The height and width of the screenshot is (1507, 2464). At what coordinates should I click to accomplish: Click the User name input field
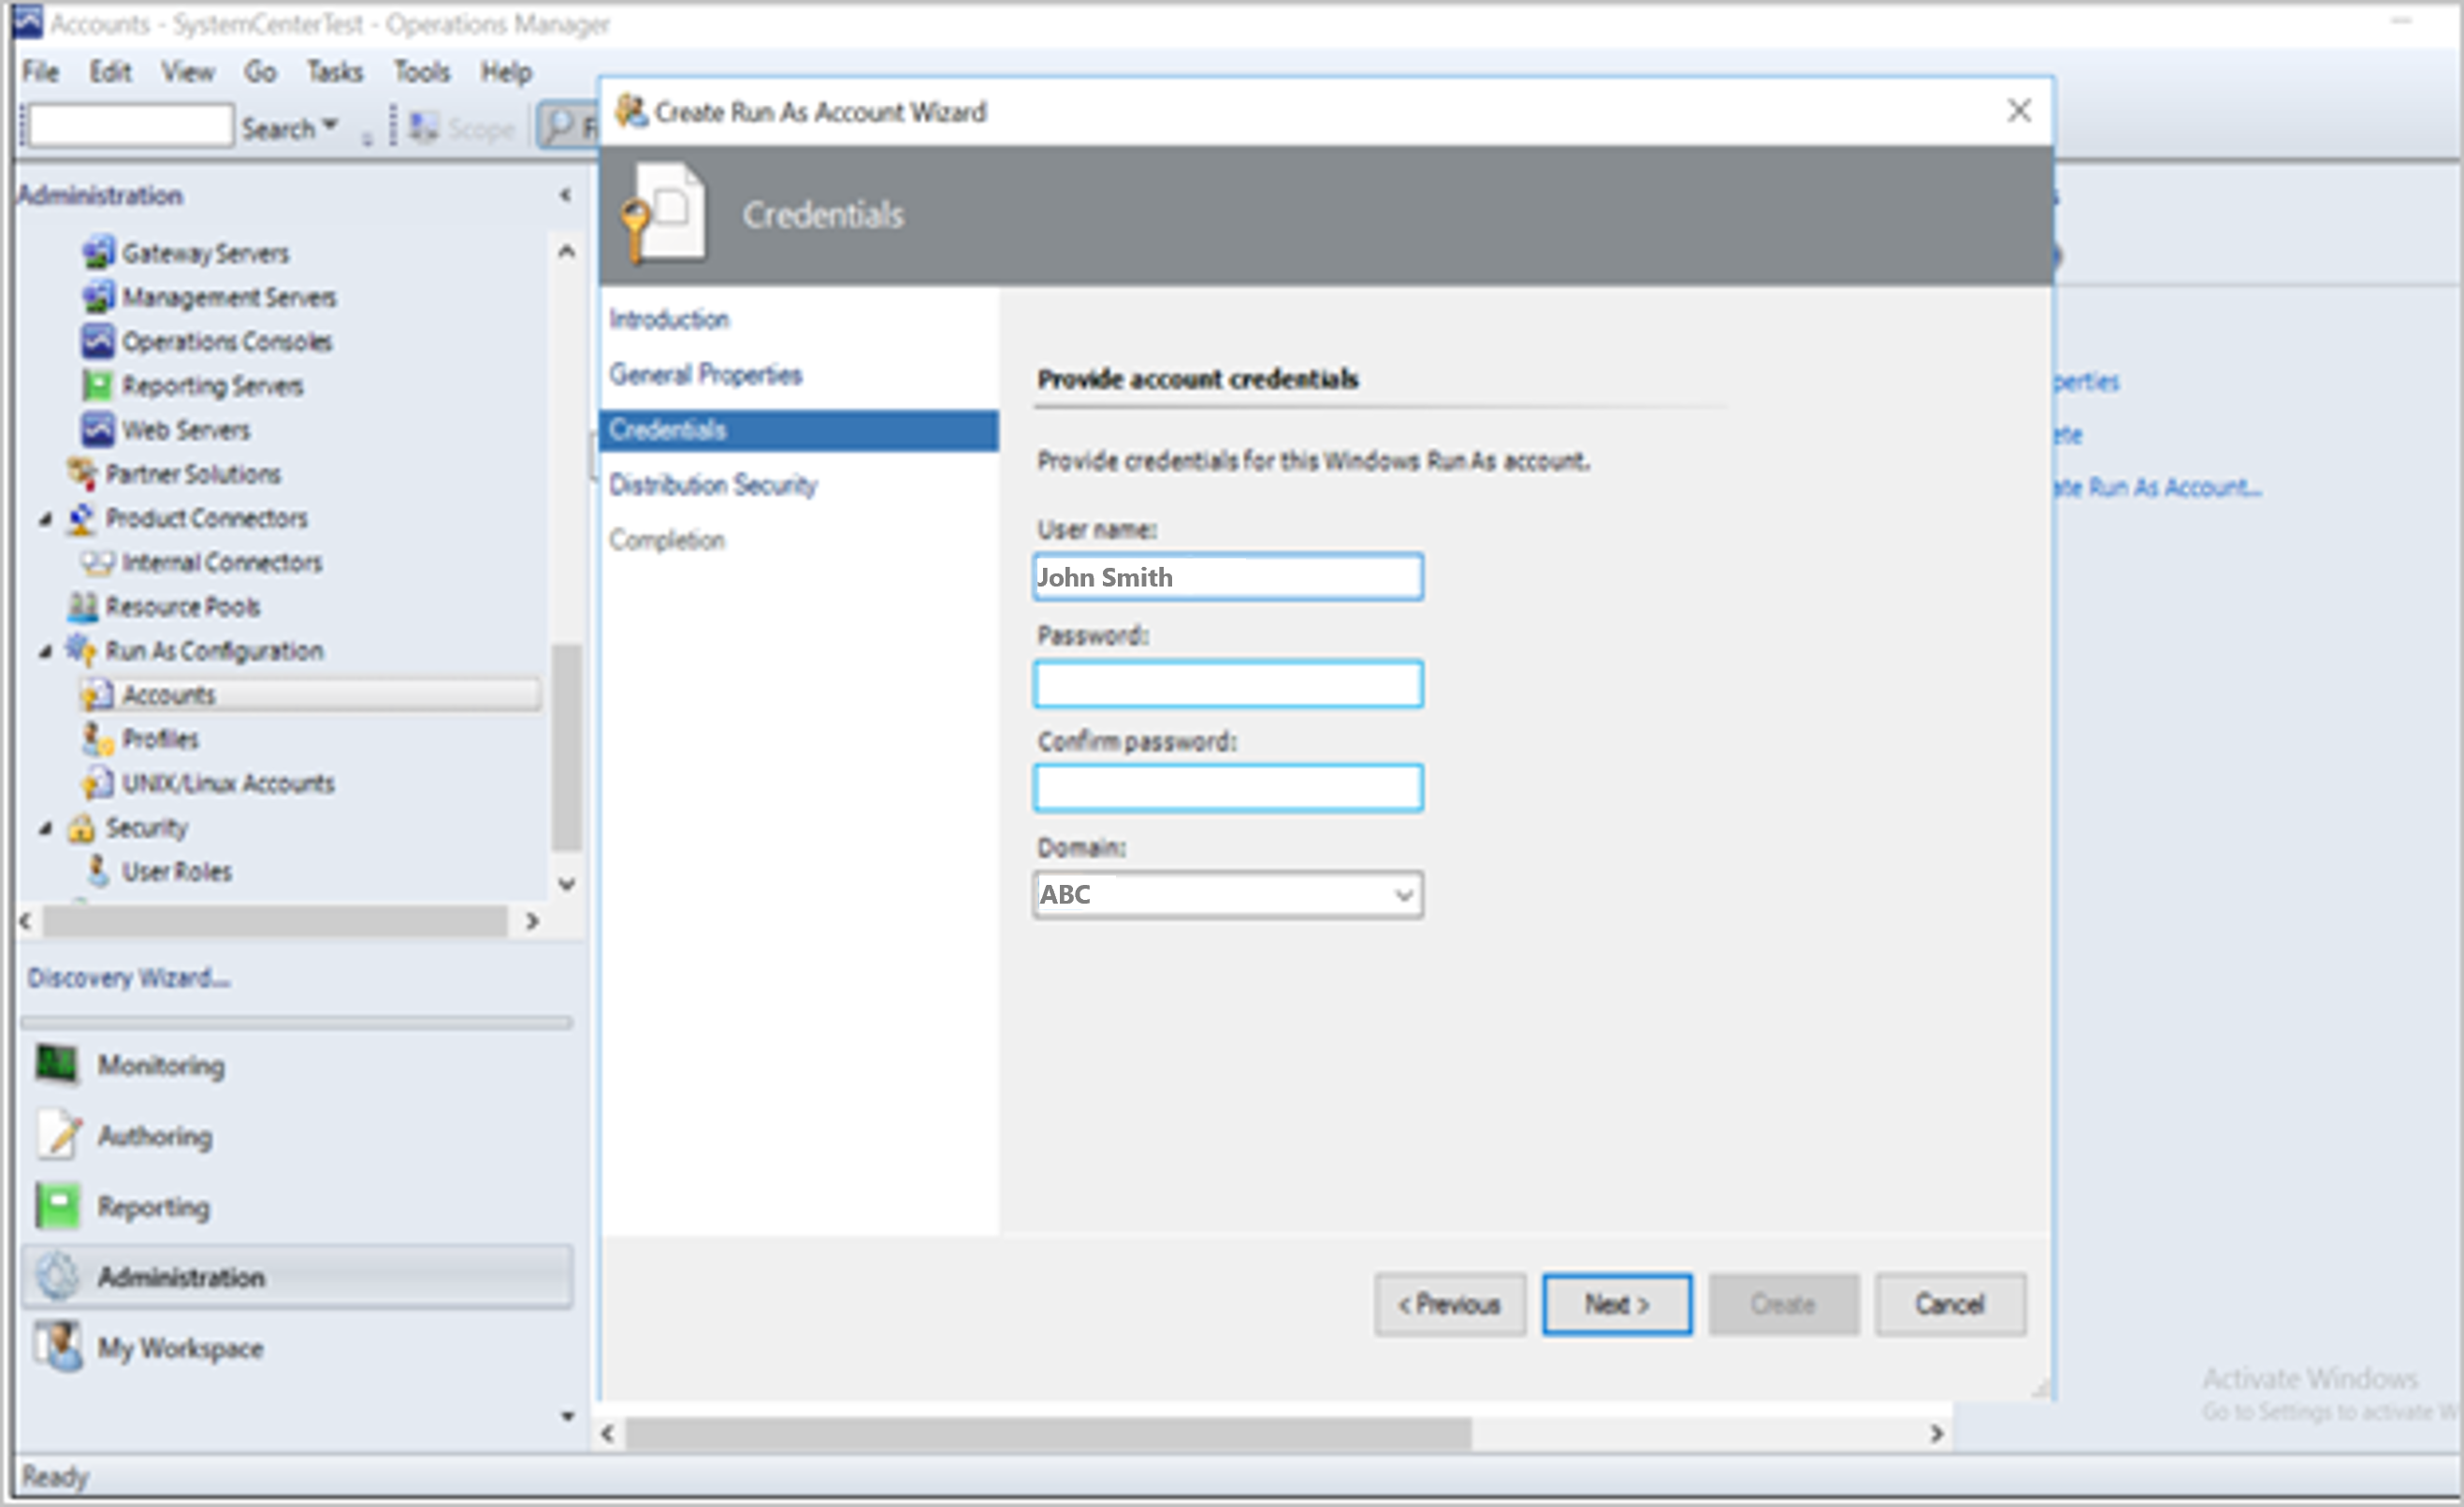click(x=1226, y=575)
